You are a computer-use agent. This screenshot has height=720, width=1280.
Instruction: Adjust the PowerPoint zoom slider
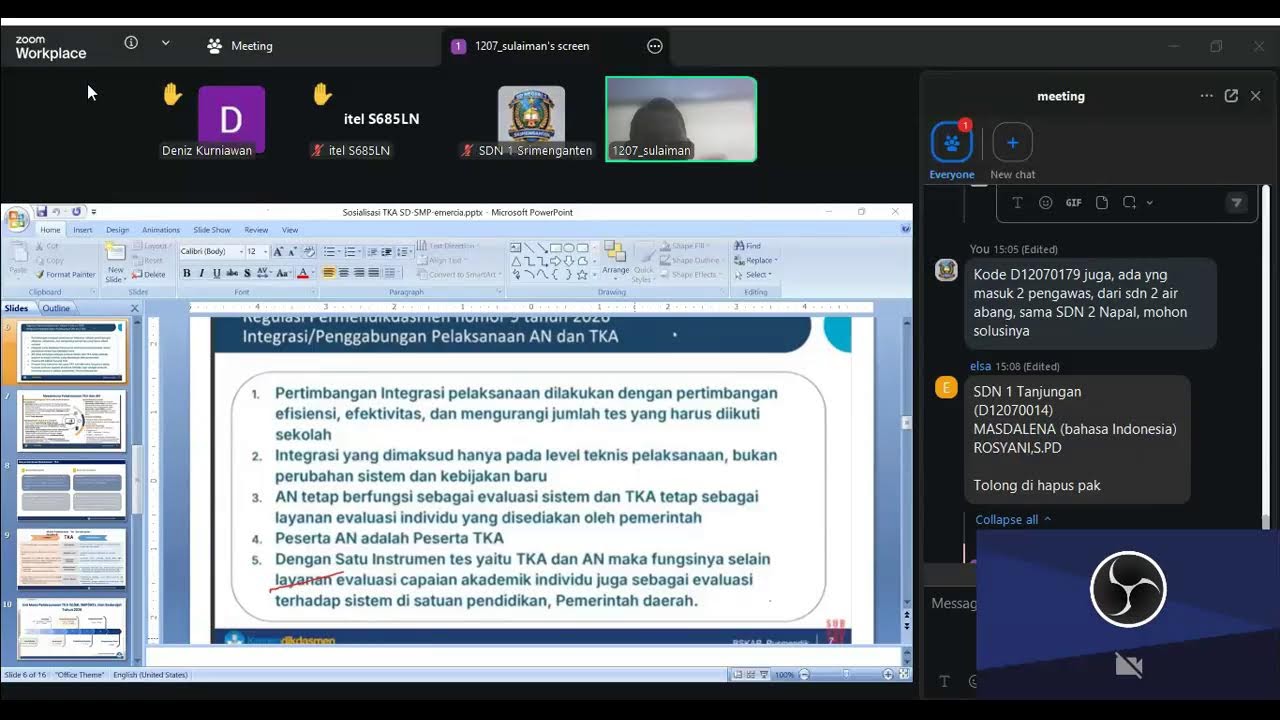[x=846, y=675]
